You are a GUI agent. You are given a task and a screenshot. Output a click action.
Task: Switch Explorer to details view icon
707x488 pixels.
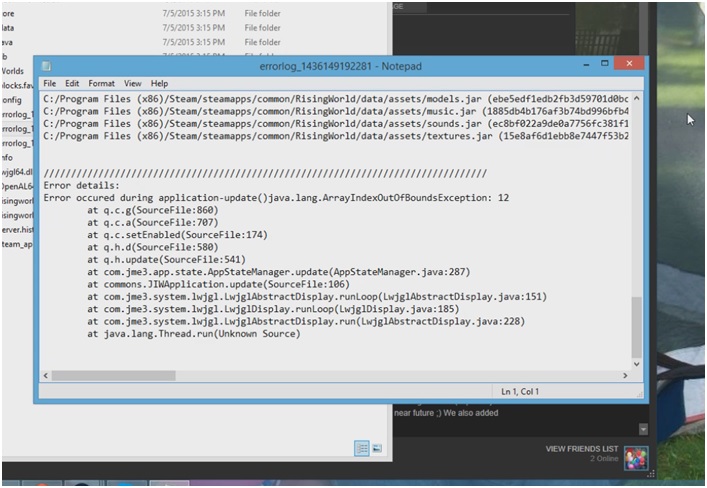pos(362,449)
